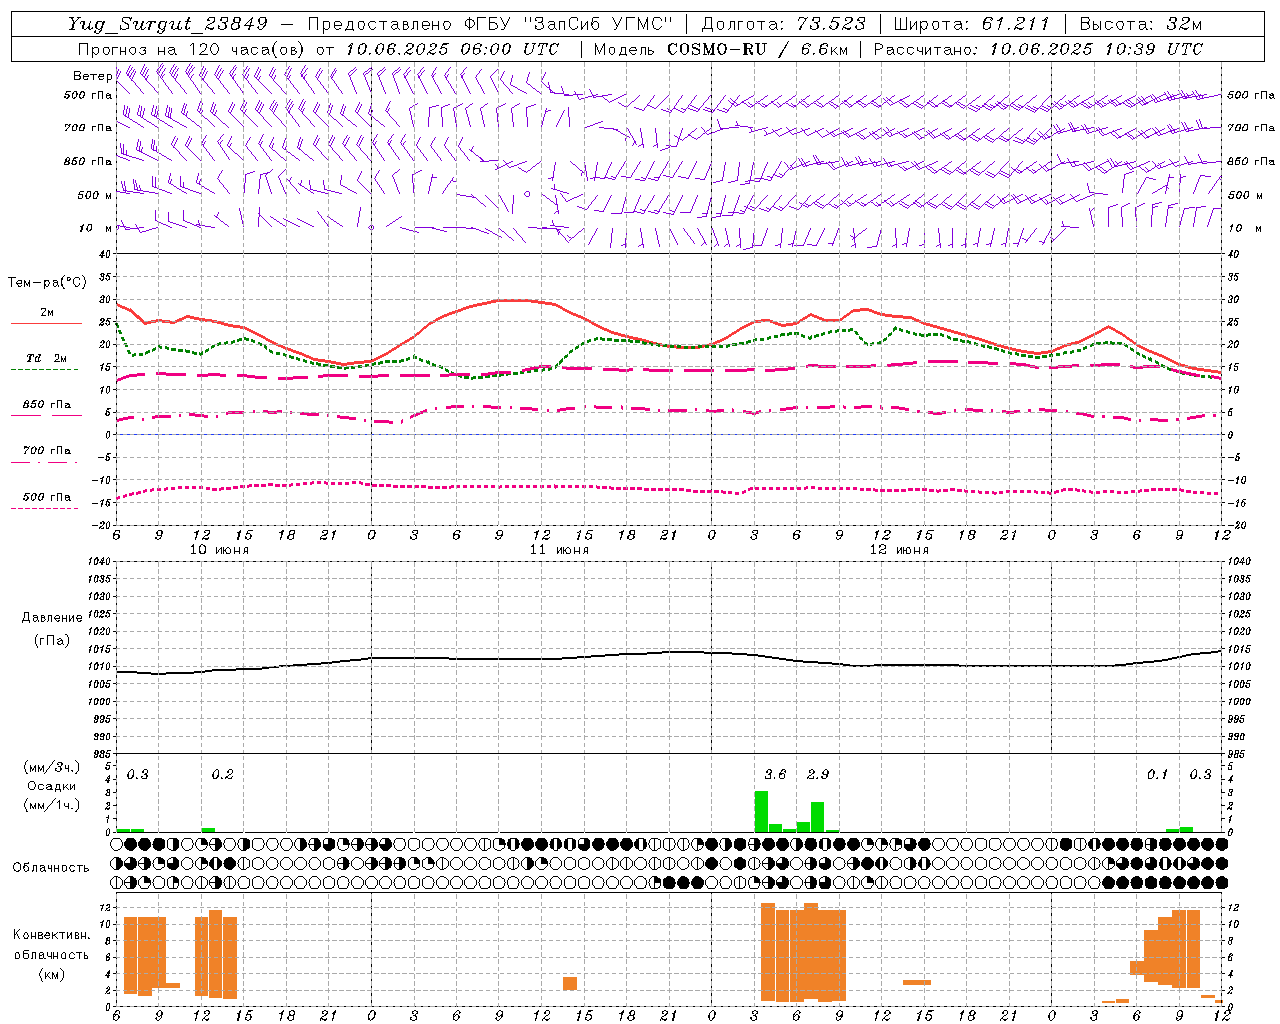Click the 0.1 precipitation total value
The width and height of the screenshot is (1280, 1024).
tap(1157, 774)
